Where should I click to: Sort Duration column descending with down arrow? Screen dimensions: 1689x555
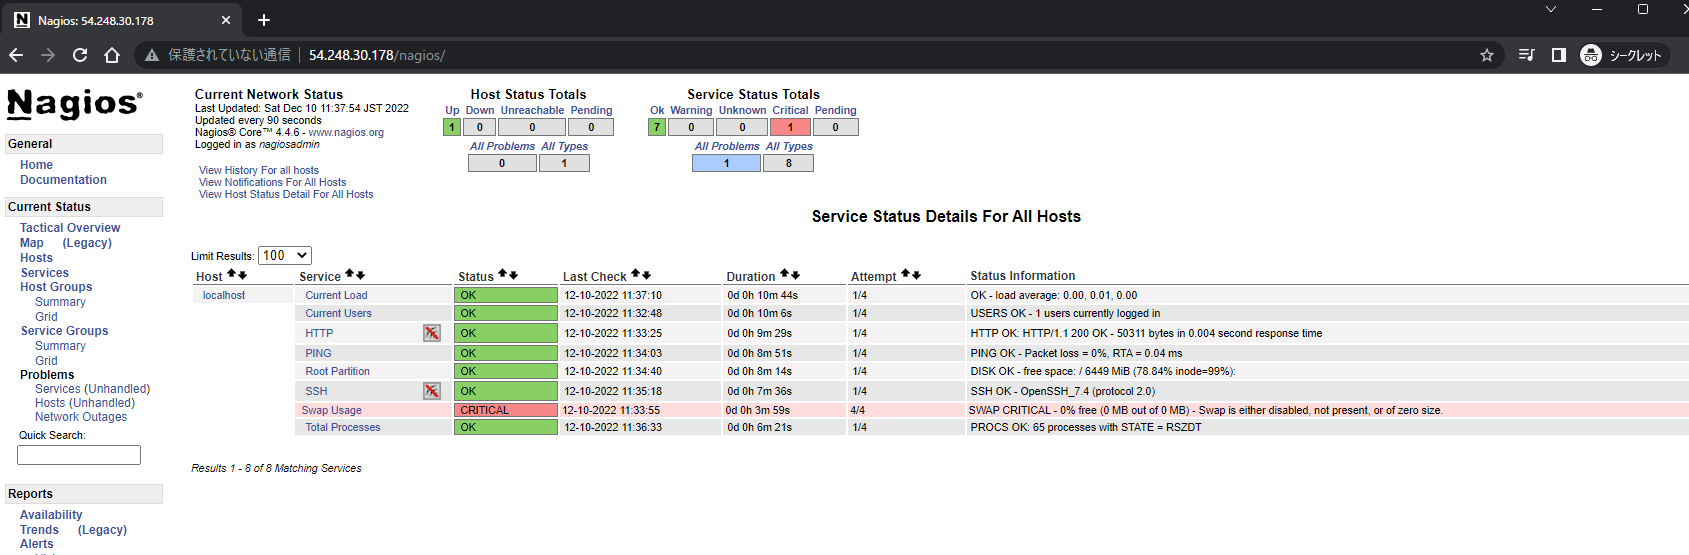coord(795,274)
